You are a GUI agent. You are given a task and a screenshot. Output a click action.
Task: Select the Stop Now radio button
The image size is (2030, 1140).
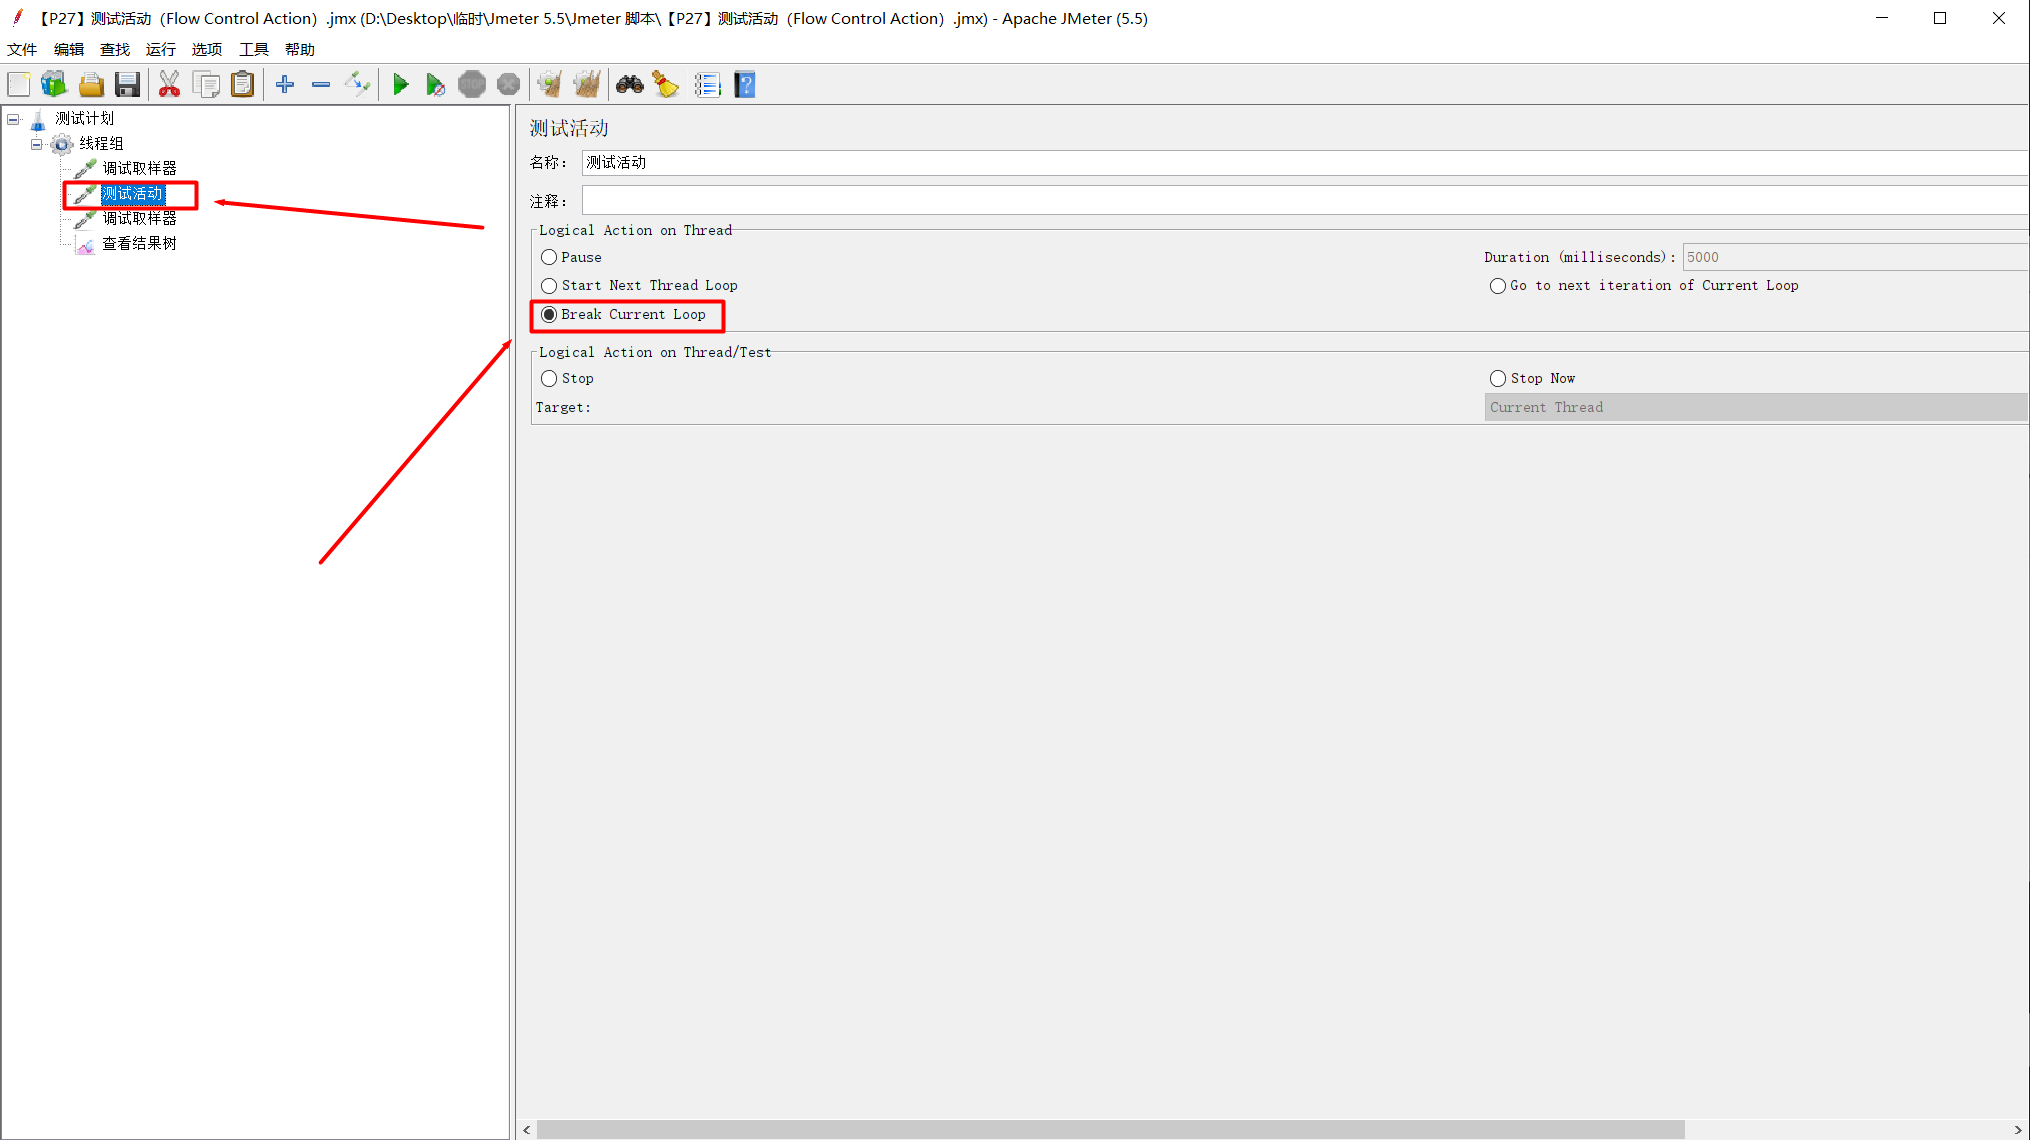tap(1498, 379)
